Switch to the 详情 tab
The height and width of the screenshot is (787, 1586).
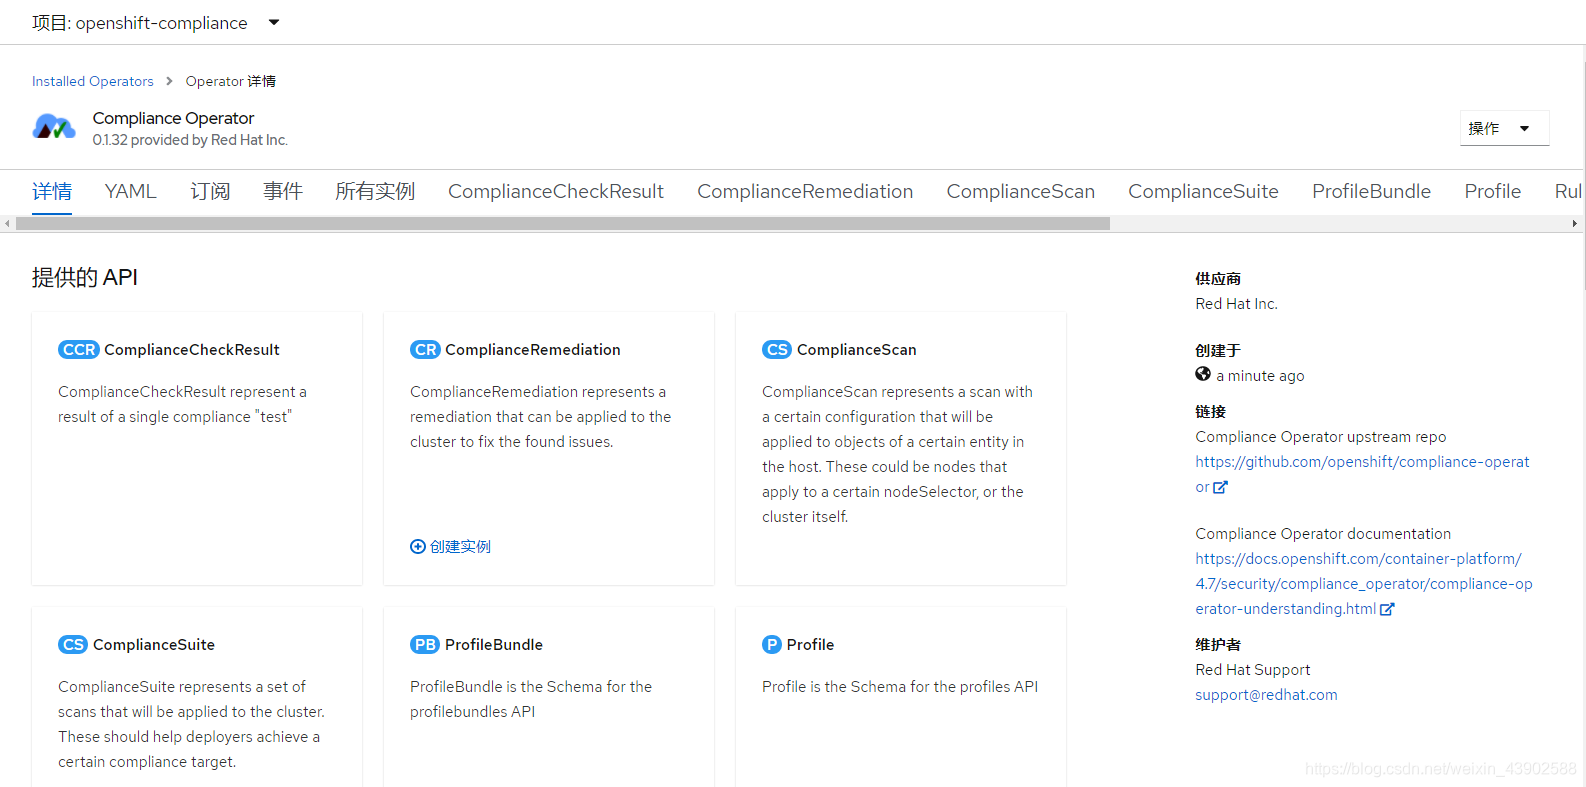[52, 191]
